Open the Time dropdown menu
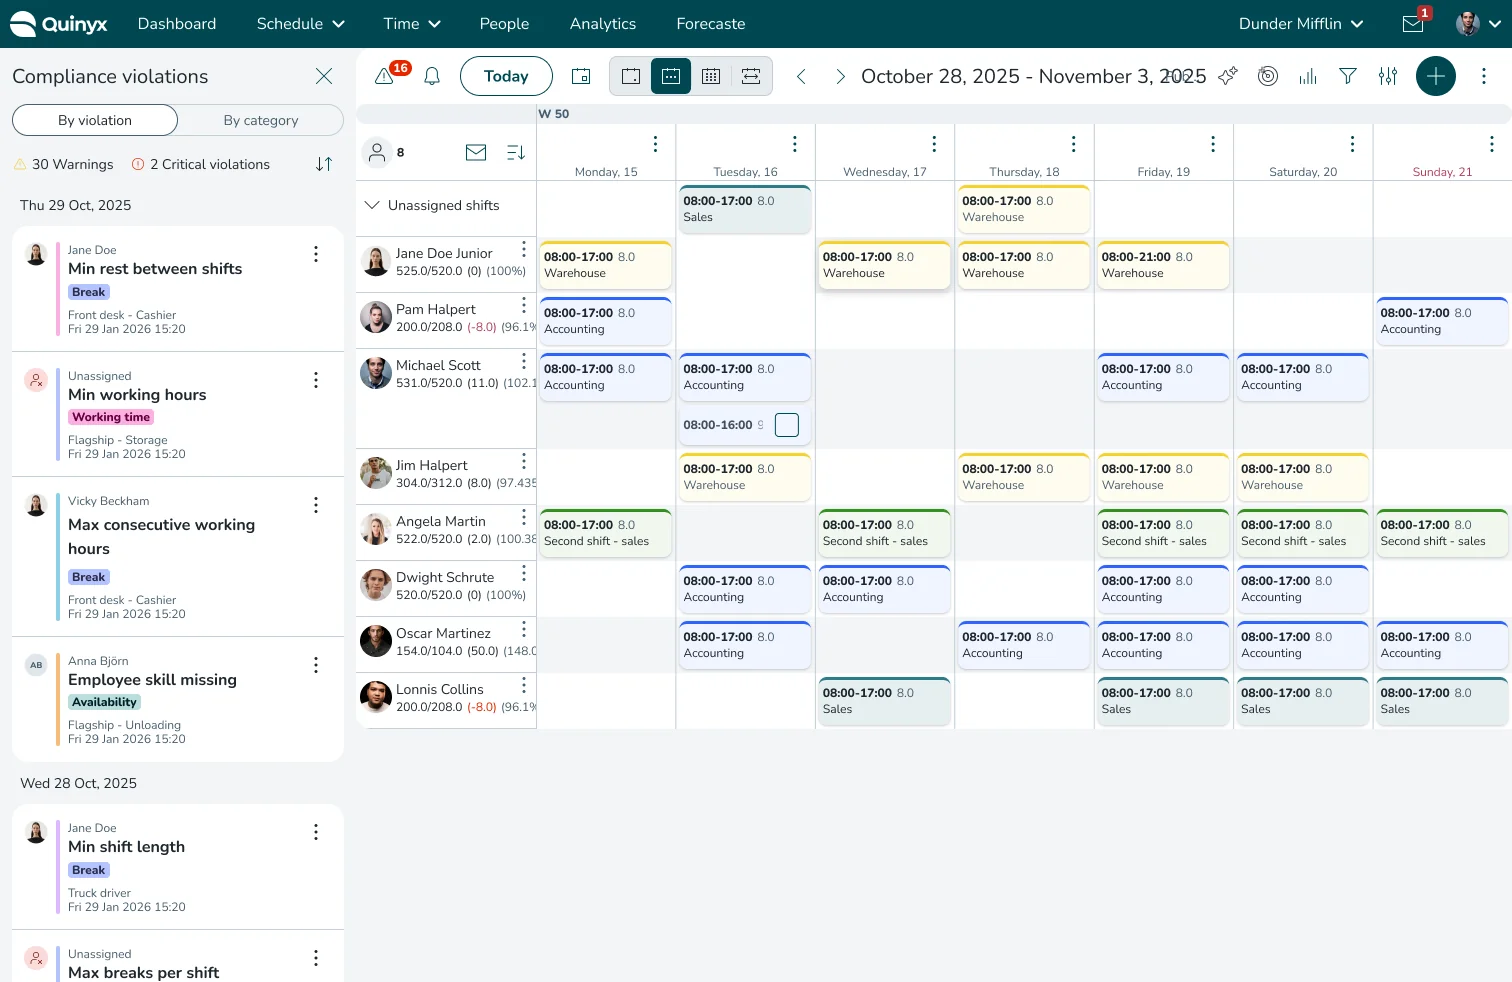This screenshot has width=1512, height=982. 412,24
